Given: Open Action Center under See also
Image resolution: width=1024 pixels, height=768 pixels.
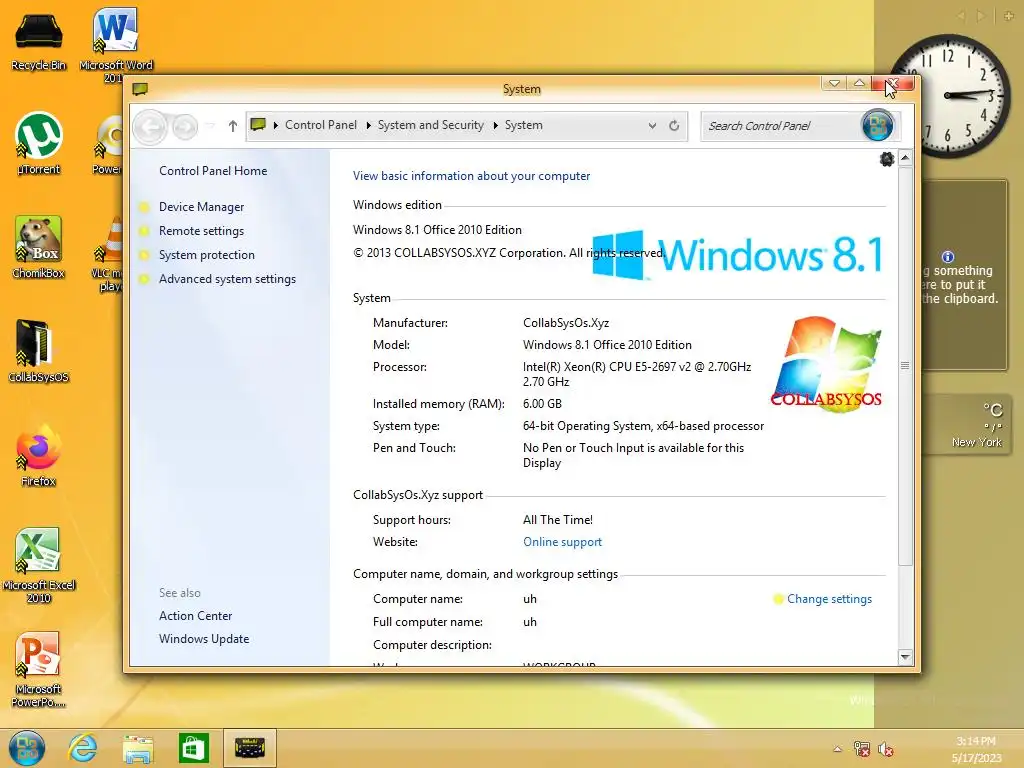Looking at the screenshot, I should coord(195,616).
